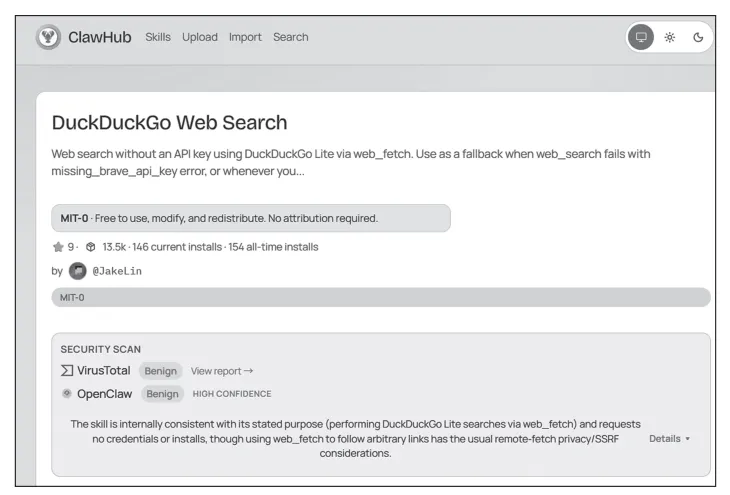Open the Search page link
This screenshot has width=730, height=495.
(291, 37)
